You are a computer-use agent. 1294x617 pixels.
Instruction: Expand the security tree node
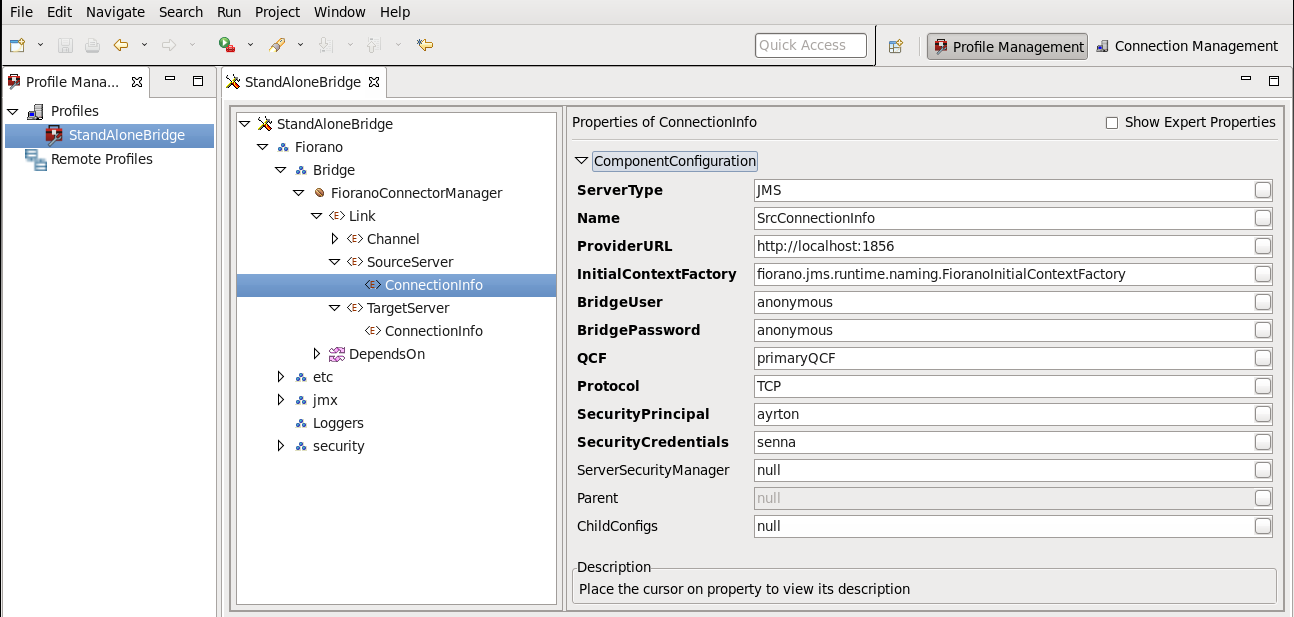click(x=281, y=446)
